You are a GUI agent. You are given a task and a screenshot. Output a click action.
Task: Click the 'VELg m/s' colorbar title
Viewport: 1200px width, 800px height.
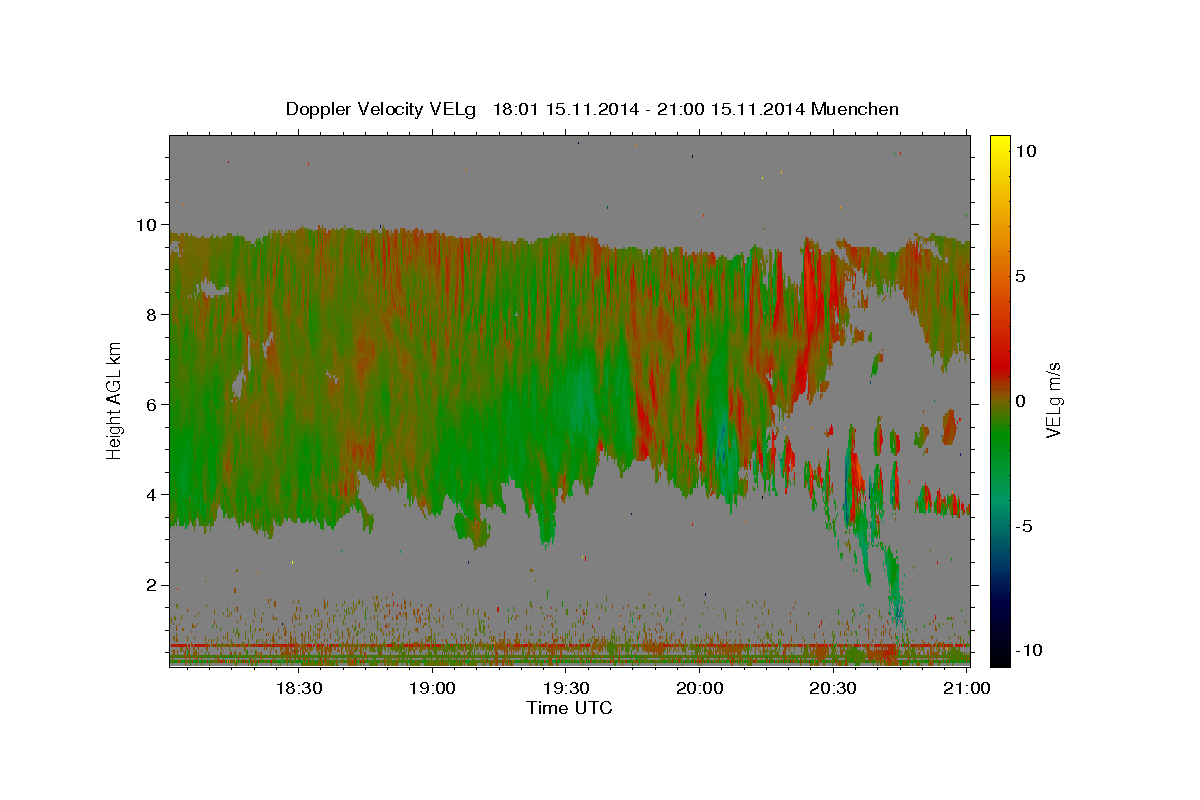[1054, 400]
